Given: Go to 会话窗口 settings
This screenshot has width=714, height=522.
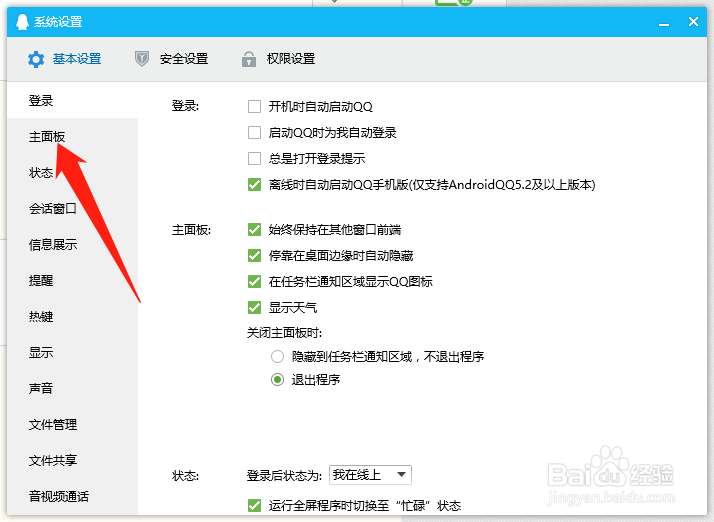Looking at the screenshot, I should pyautogui.click(x=72, y=209).
